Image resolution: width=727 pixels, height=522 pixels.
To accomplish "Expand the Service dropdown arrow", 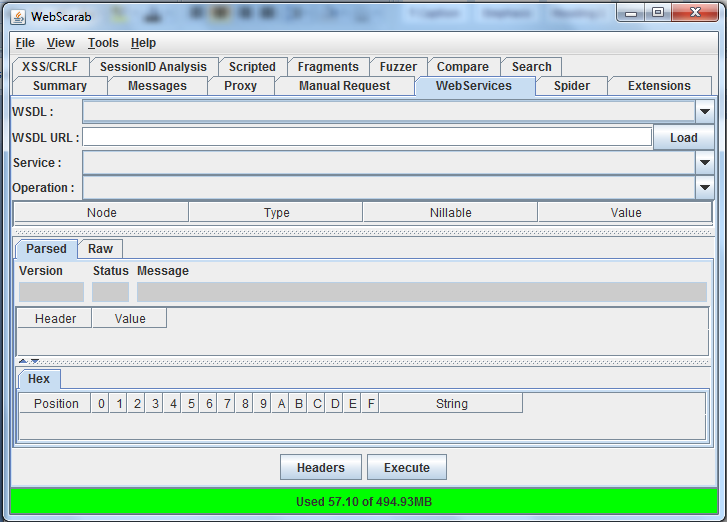I will [x=705, y=163].
